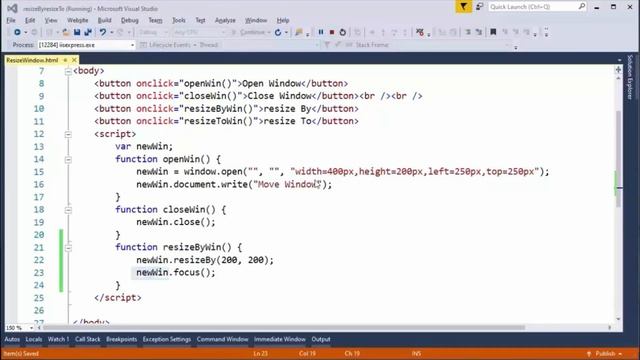Image resolution: width=640 pixels, height=360 pixels.
Task: Click the Ln 23 status bar entry
Action: point(260,353)
